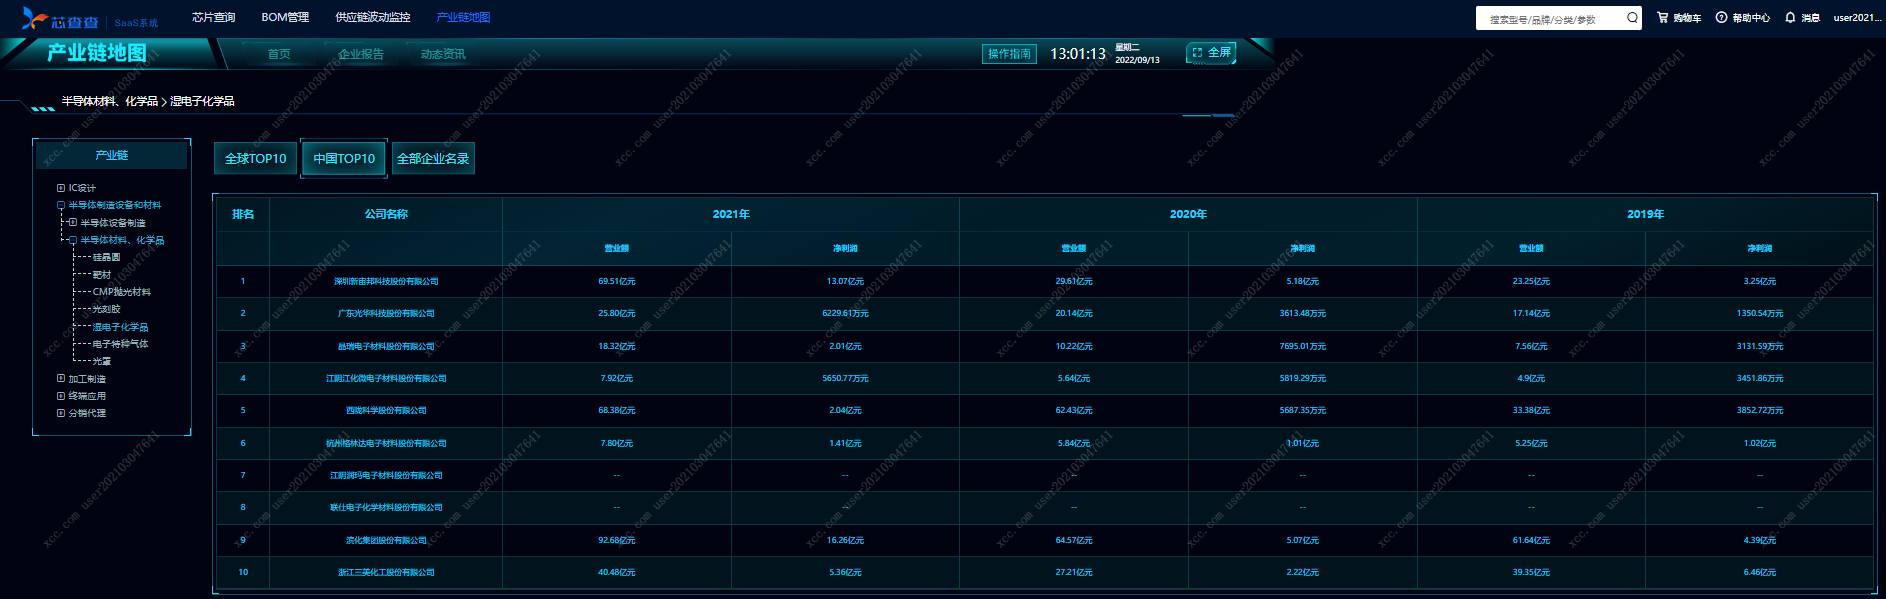
Task: Click the search magnifier icon
Action: (x=1632, y=18)
